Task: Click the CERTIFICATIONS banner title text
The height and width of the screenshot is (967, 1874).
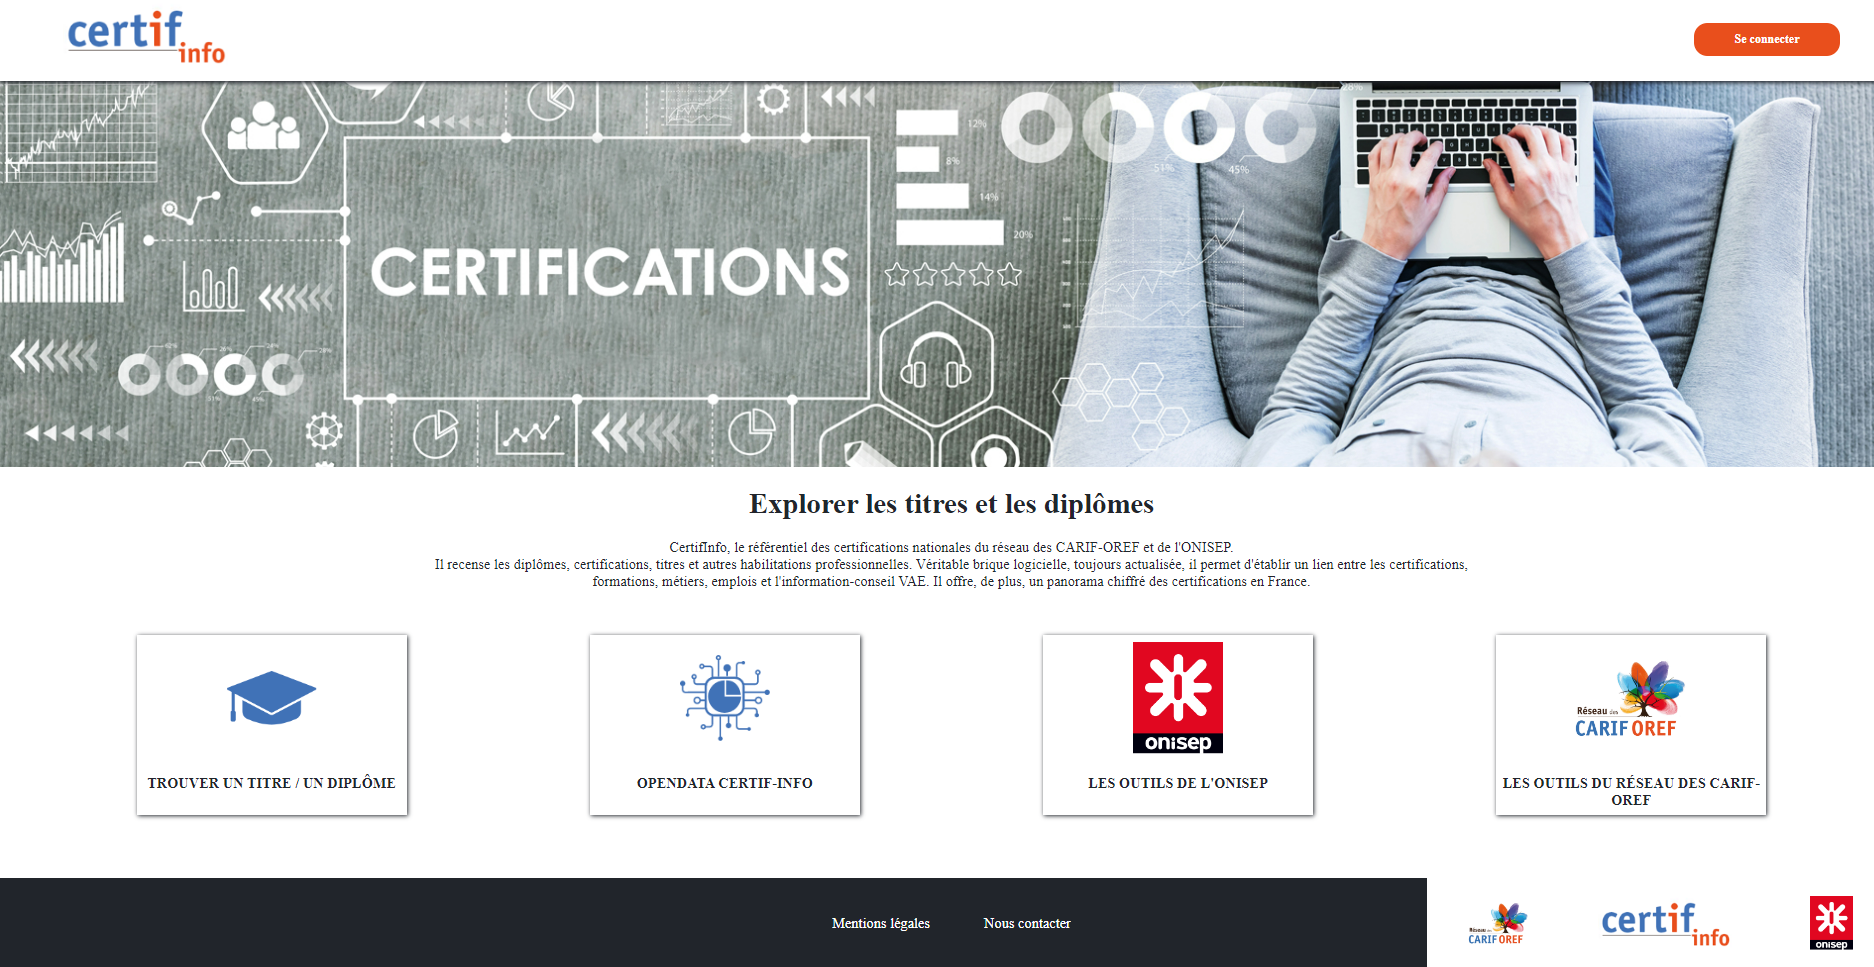Action: click(x=609, y=272)
